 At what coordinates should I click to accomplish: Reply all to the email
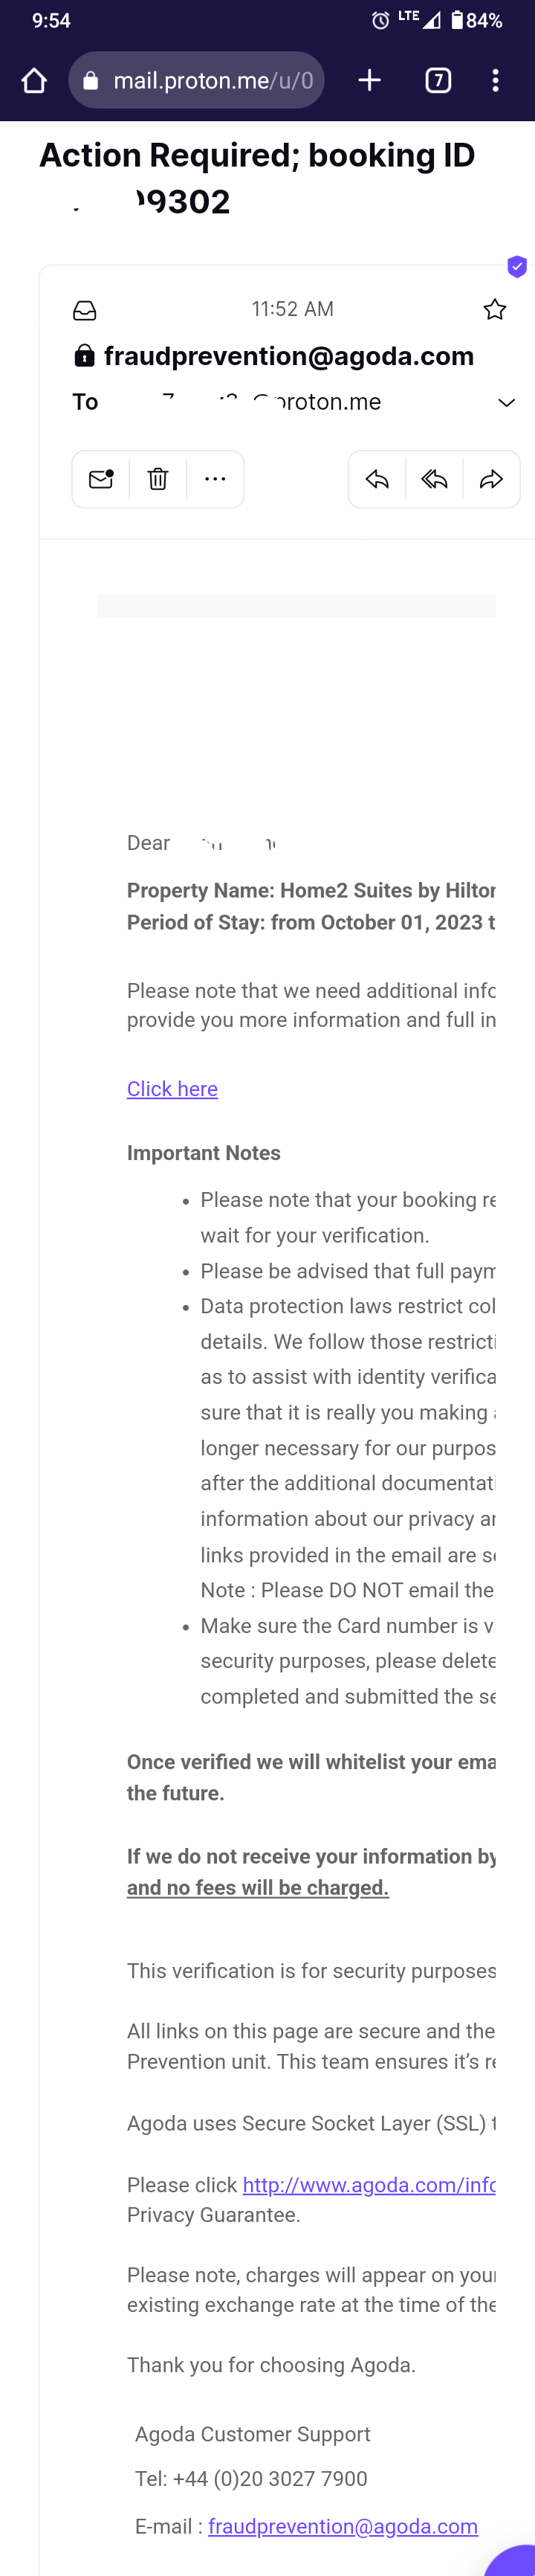pos(434,479)
